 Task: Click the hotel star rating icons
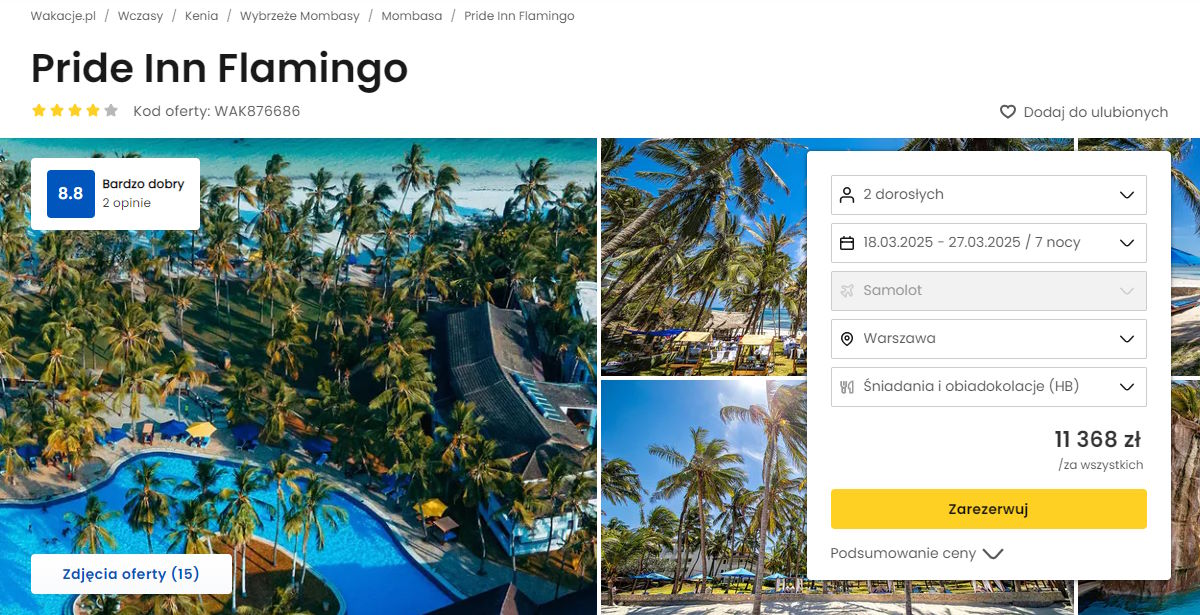pos(75,111)
